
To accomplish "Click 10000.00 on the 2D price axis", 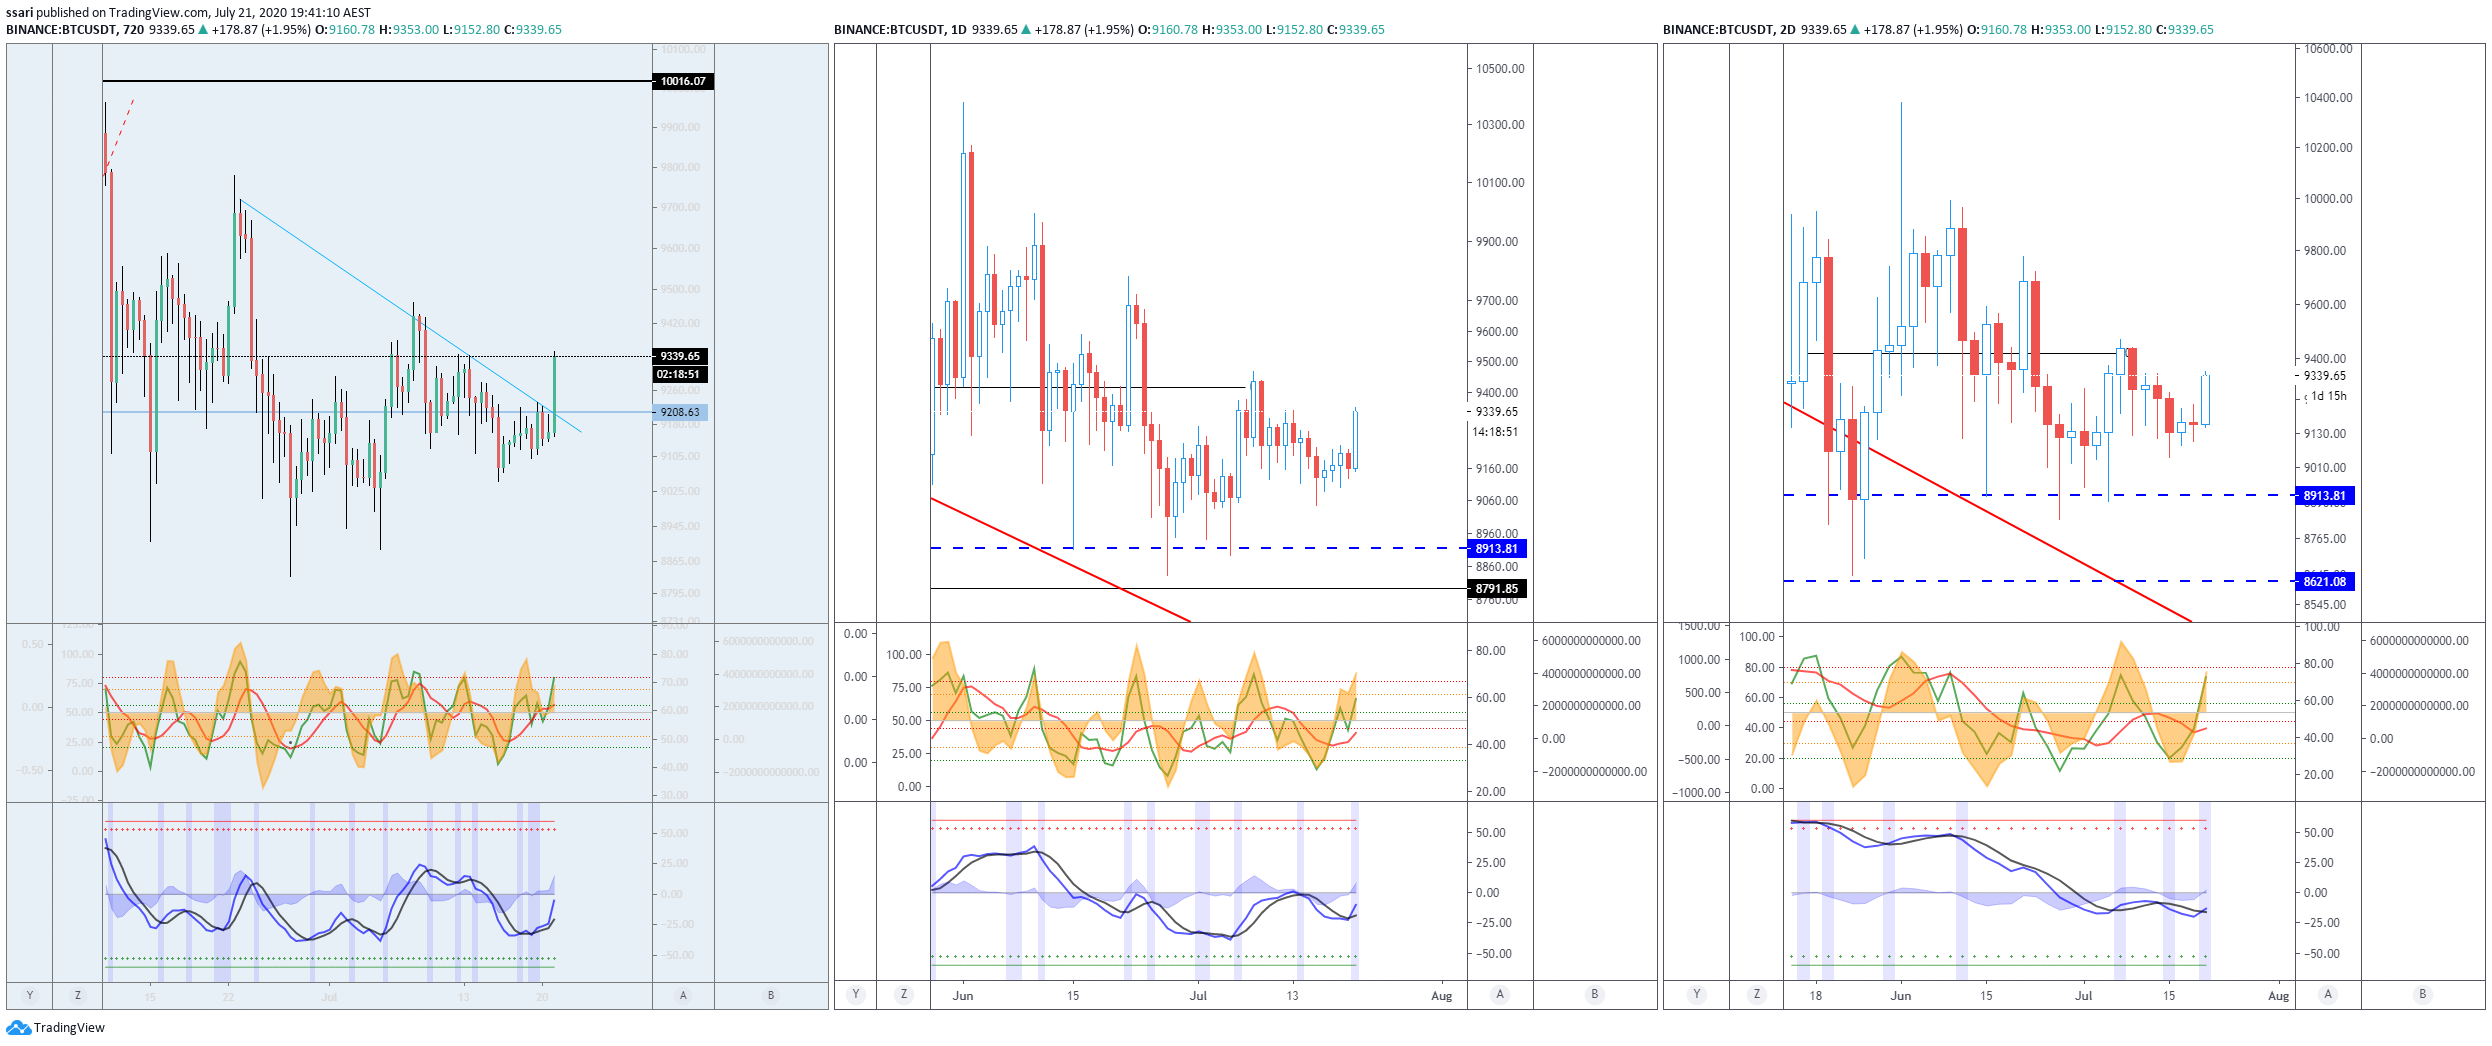I will point(2328,199).
